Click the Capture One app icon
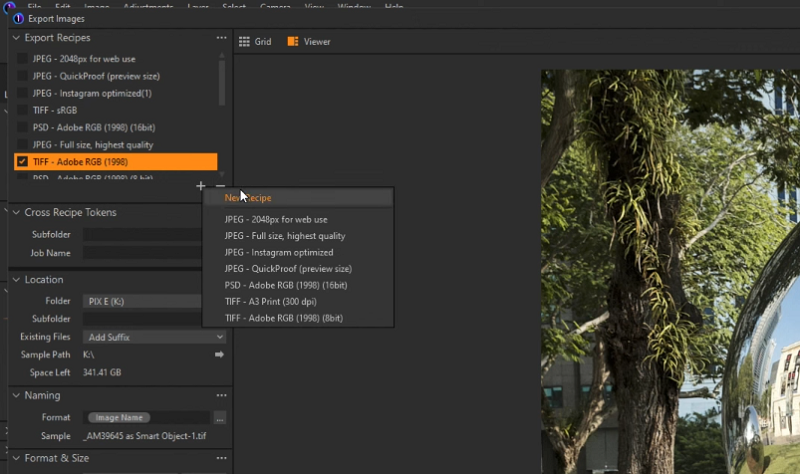The width and height of the screenshot is (800, 474). pos(18,19)
